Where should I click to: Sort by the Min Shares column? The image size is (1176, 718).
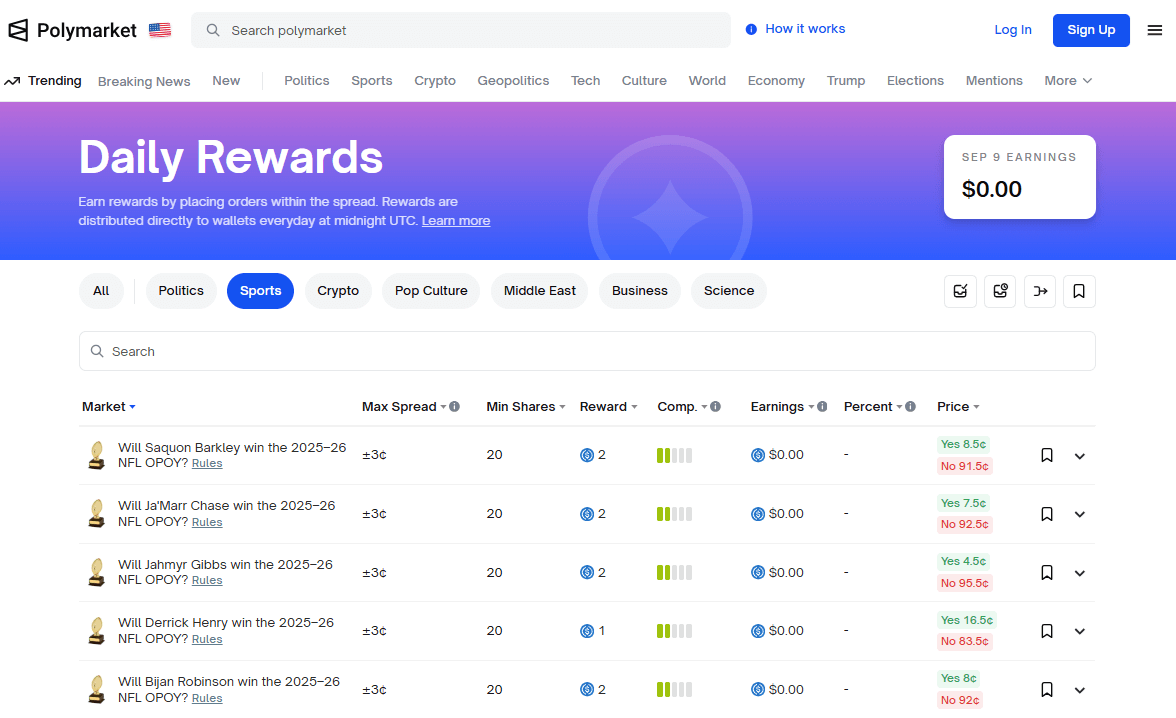526,407
